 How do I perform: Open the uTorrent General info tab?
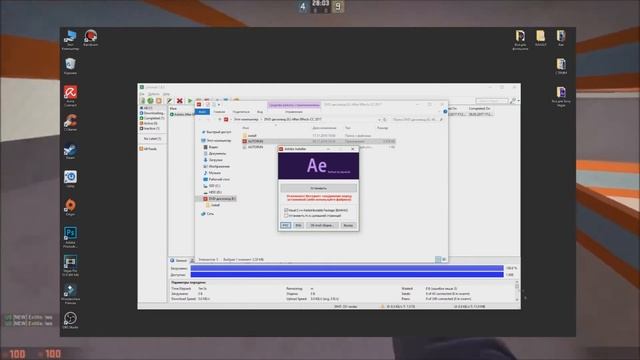coord(178,260)
